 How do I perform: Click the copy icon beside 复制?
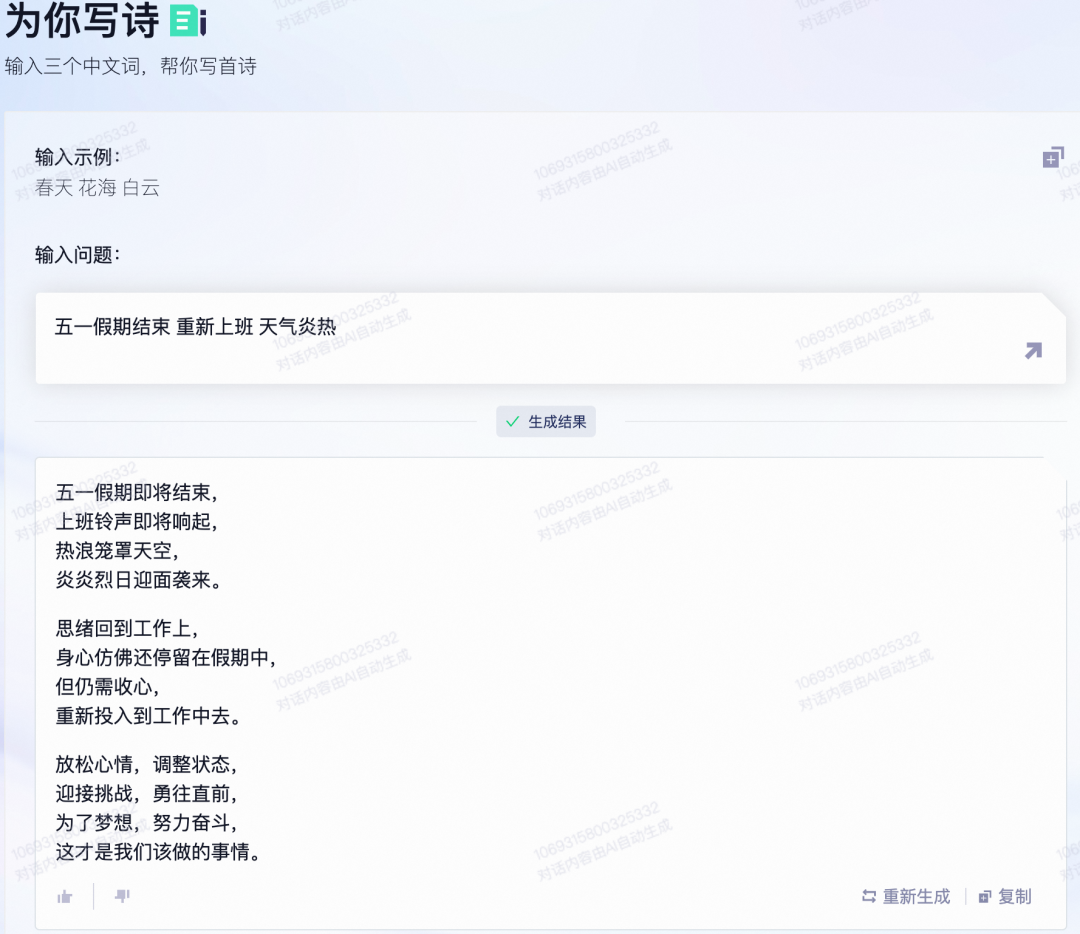click(x=987, y=897)
